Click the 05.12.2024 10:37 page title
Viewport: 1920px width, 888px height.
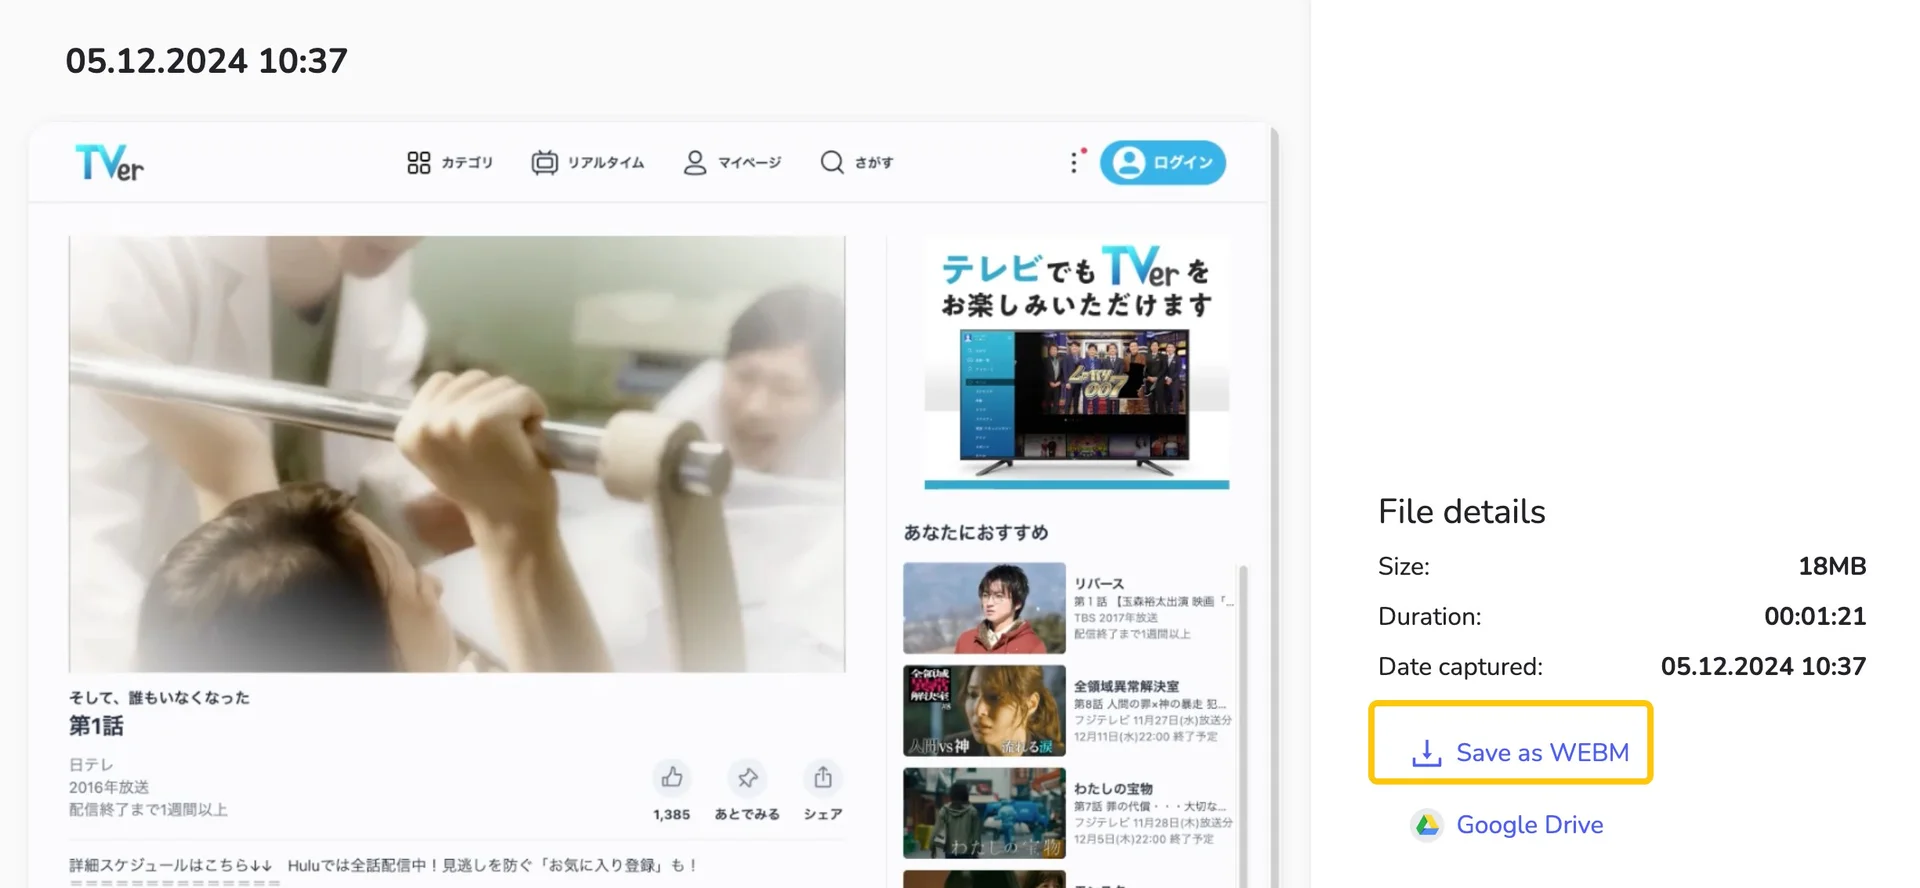click(206, 61)
